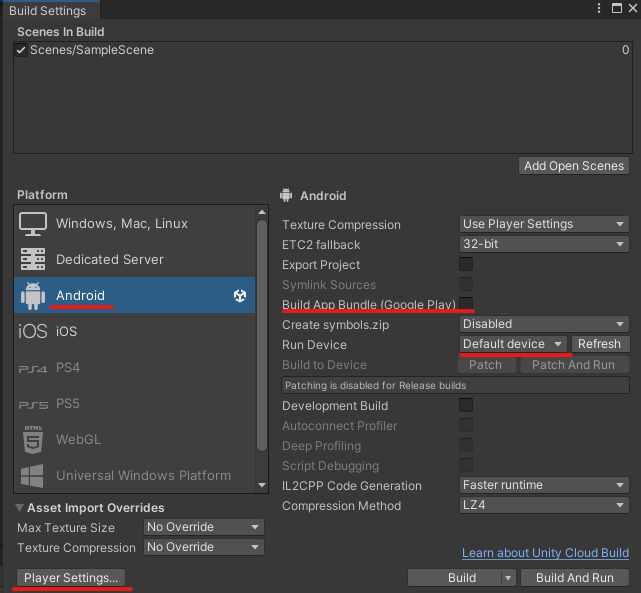Screen dimensions: 641x593
Task: Open Learn about Unity Cloud Build link
Action: (545, 553)
